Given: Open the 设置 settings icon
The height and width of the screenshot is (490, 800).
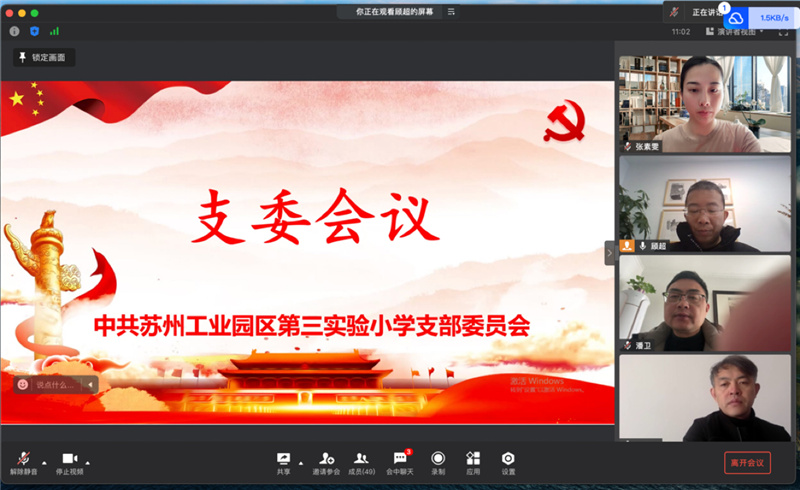Looking at the screenshot, I should 508,458.
